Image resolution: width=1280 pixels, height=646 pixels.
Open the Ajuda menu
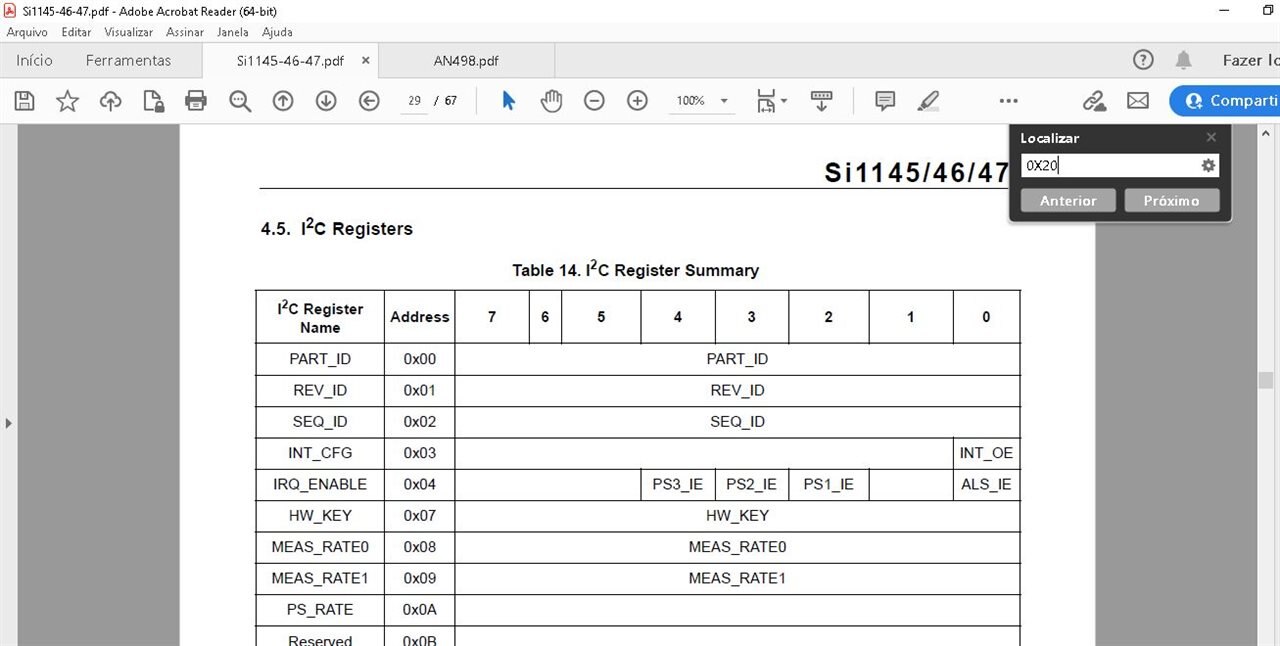coord(277,32)
